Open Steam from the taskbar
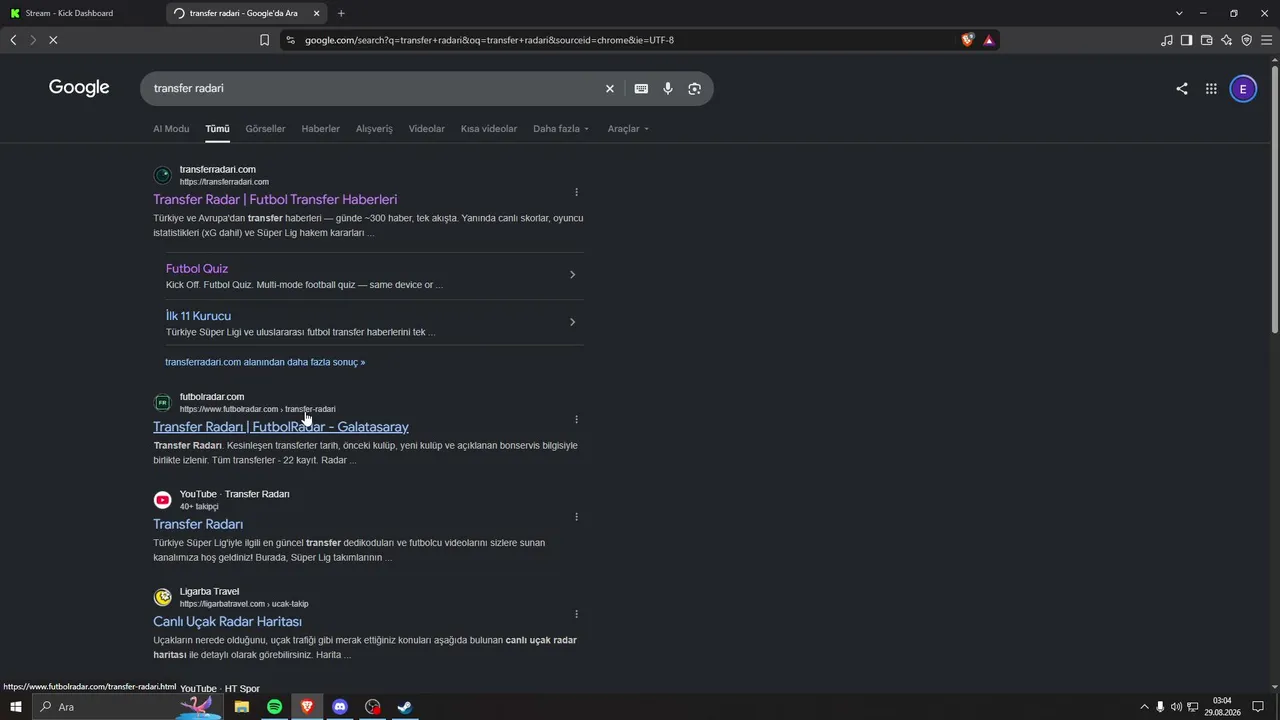 [405, 707]
